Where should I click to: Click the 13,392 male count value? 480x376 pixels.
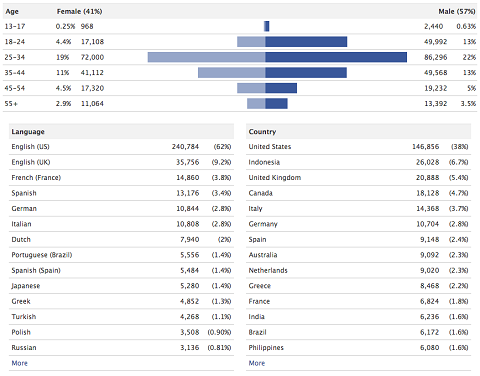click(436, 104)
